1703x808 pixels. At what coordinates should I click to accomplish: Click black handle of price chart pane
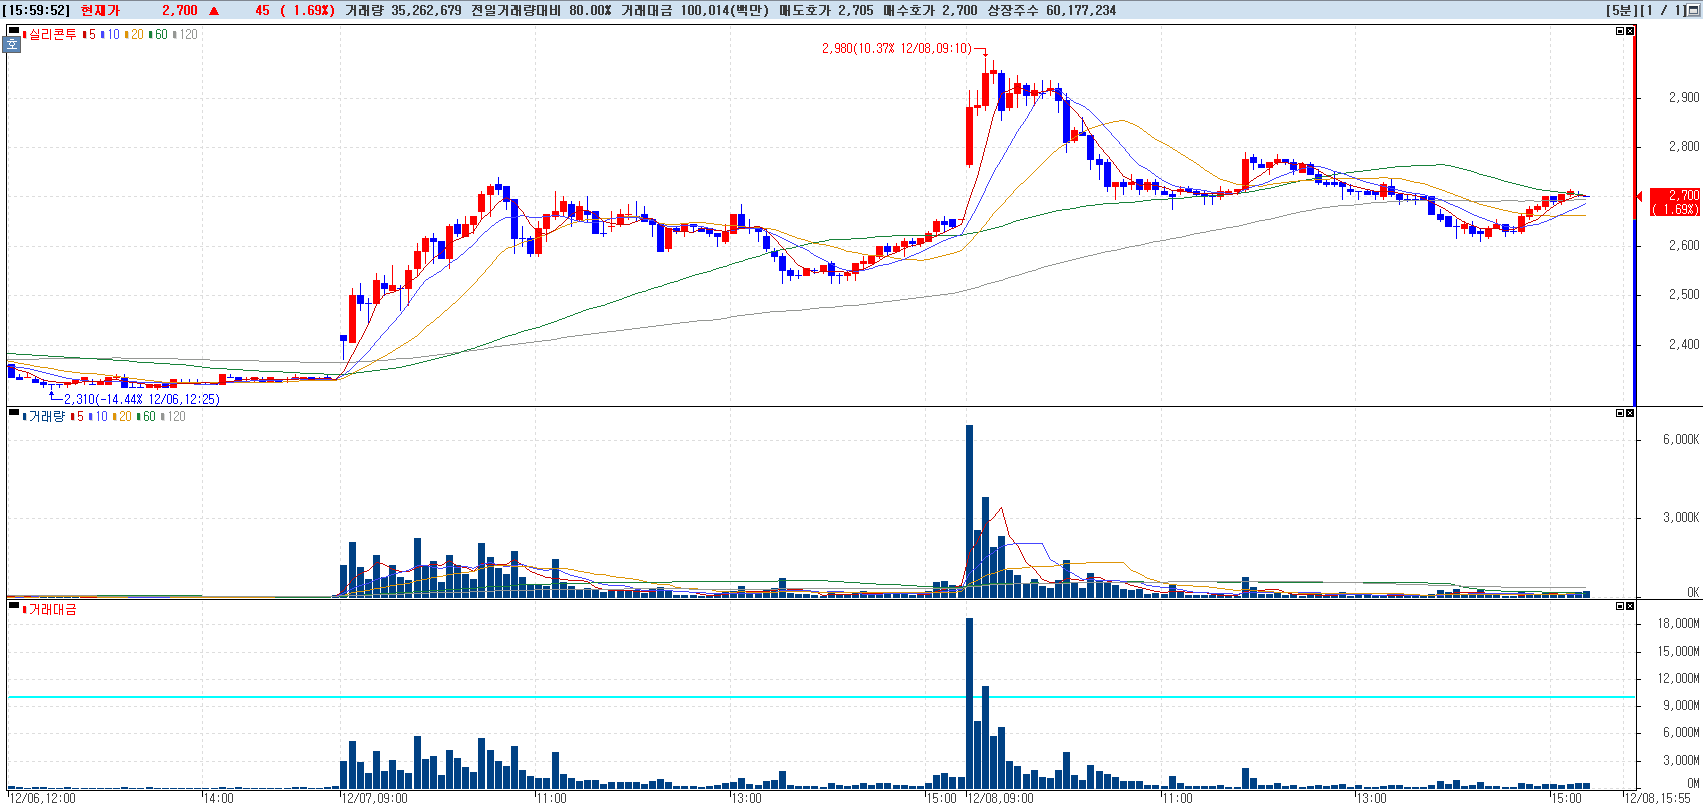pos(13,31)
